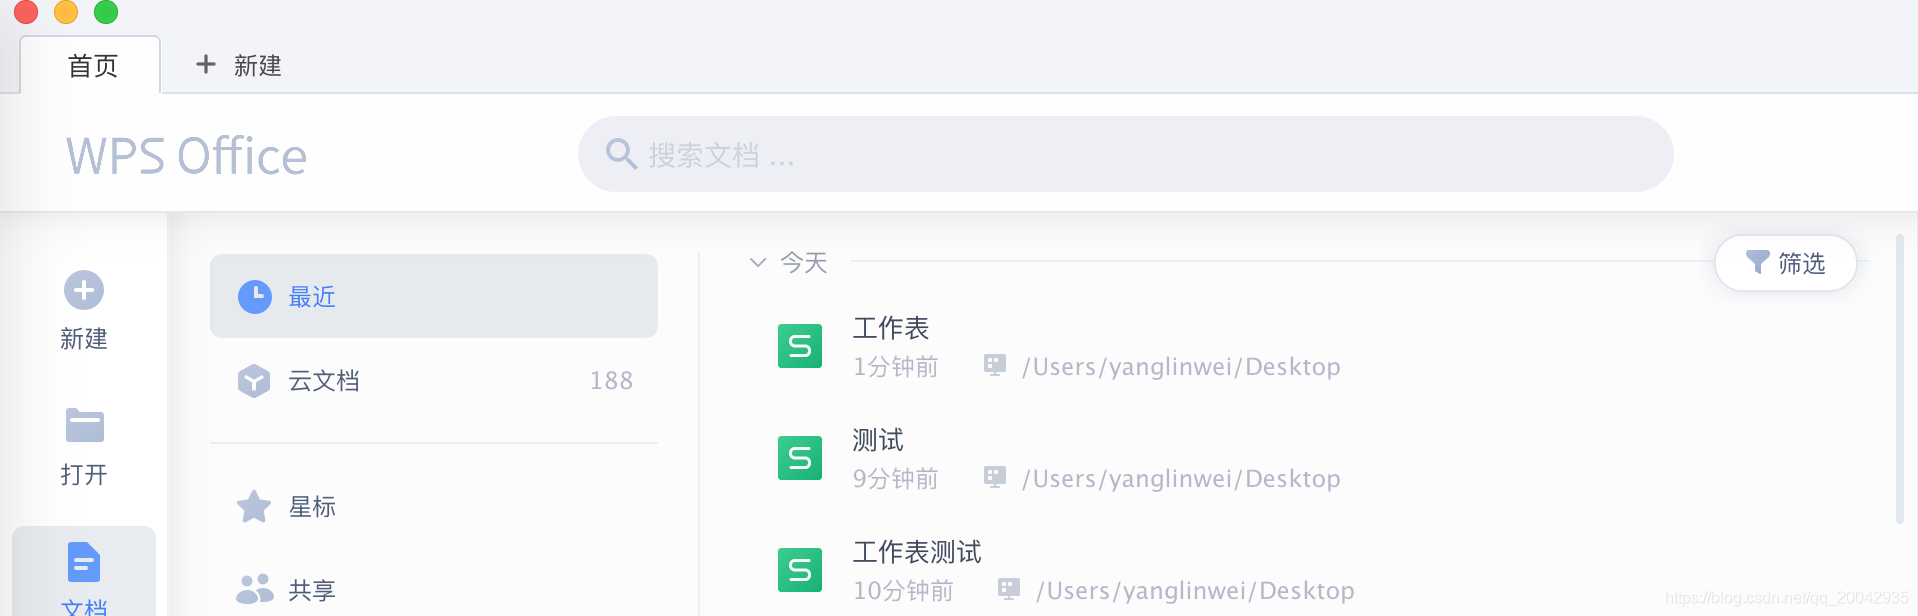The width and height of the screenshot is (1918, 616).
Task: Select the blue 文档 document icon
Action: (x=84, y=562)
